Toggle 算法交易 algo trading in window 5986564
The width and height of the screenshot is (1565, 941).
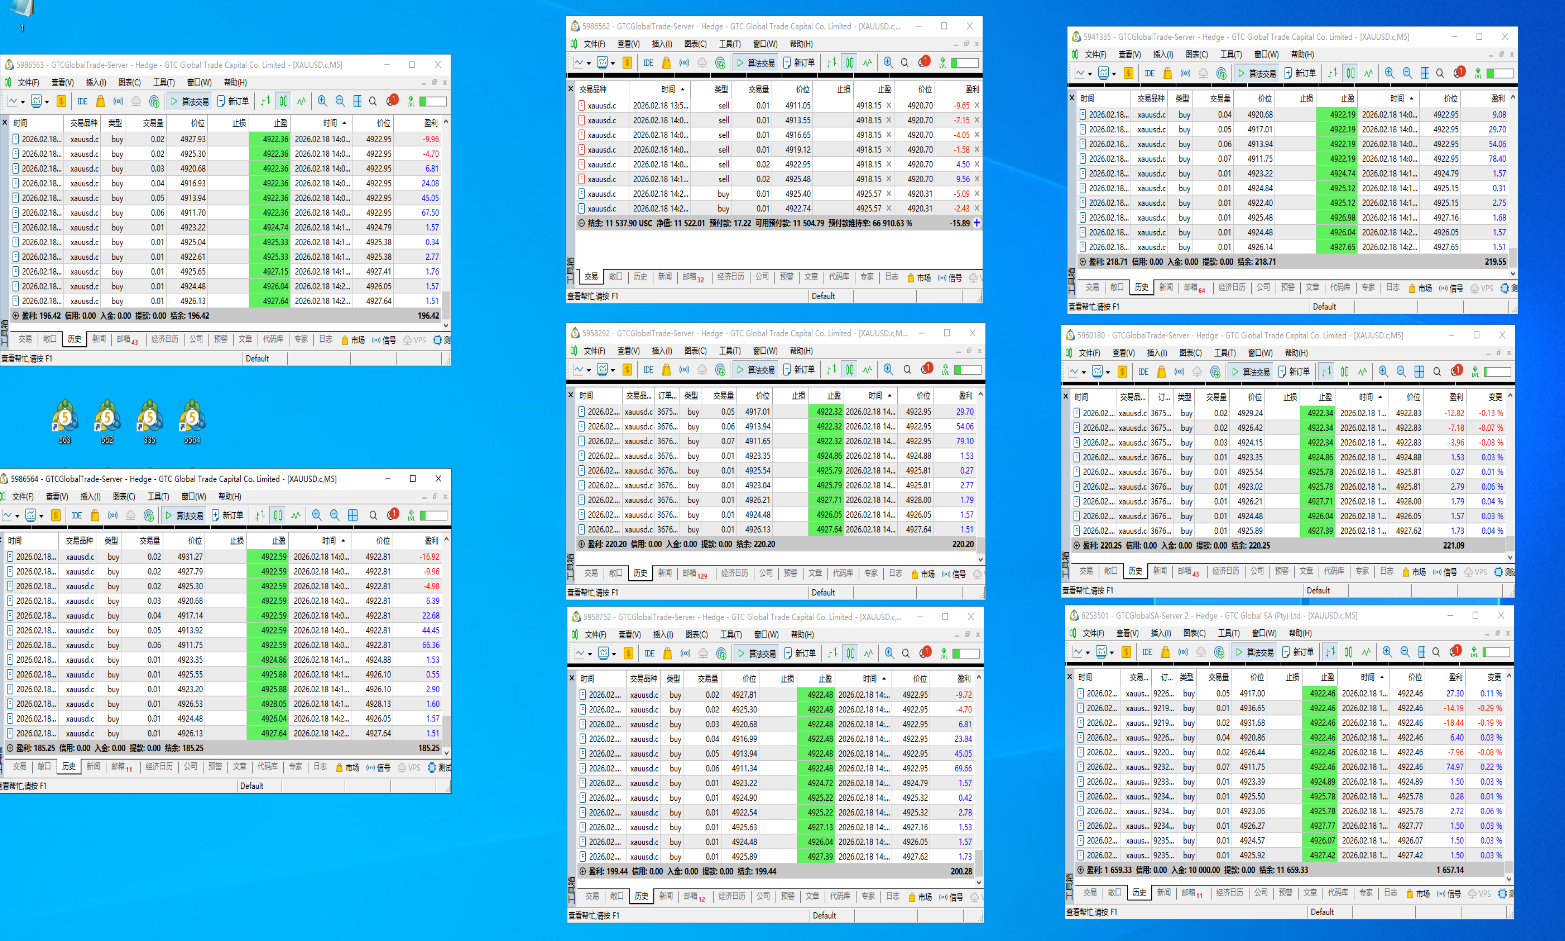coord(183,515)
